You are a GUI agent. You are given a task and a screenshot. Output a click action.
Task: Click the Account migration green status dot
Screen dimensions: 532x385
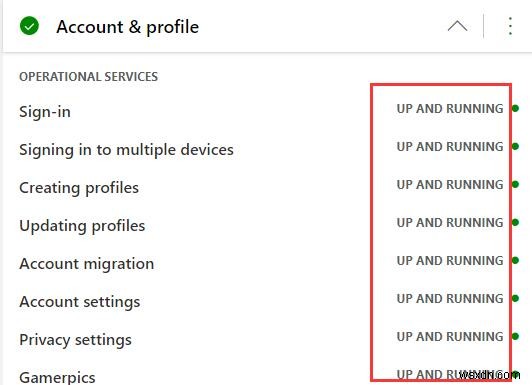[x=515, y=261]
